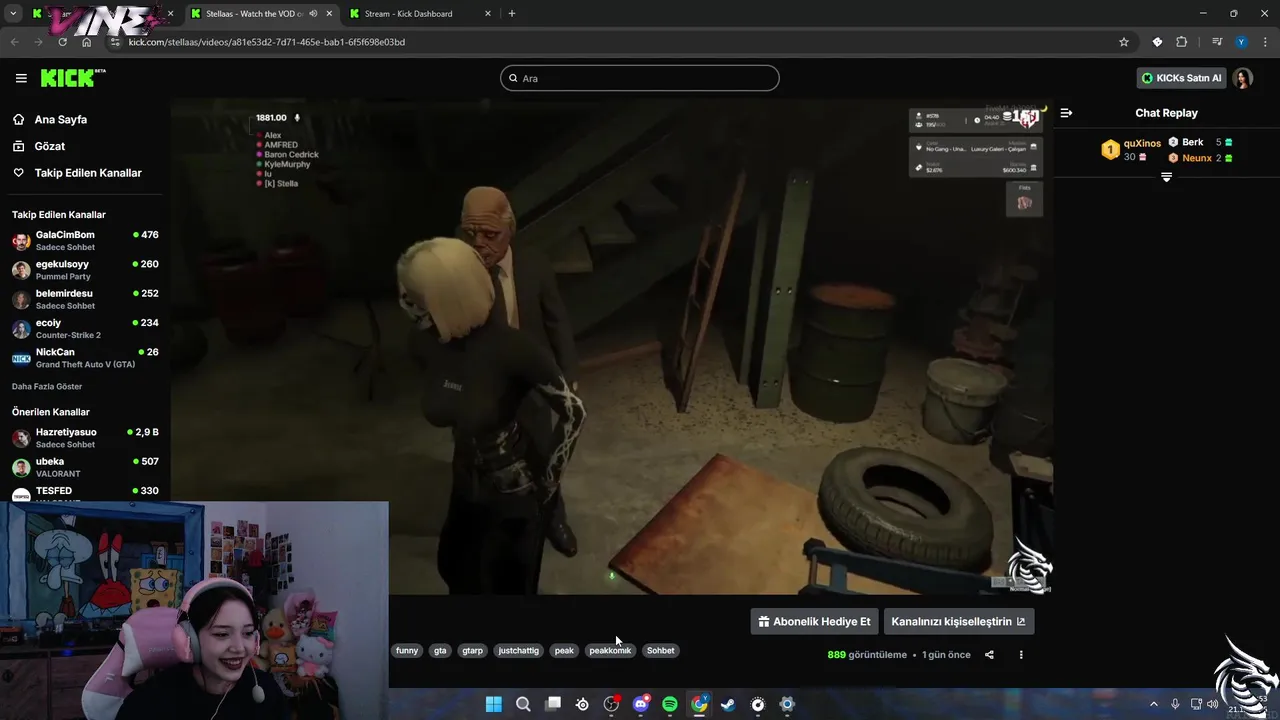Open egekulsoyy channel
The height and width of the screenshot is (720, 1280).
coord(85,270)
